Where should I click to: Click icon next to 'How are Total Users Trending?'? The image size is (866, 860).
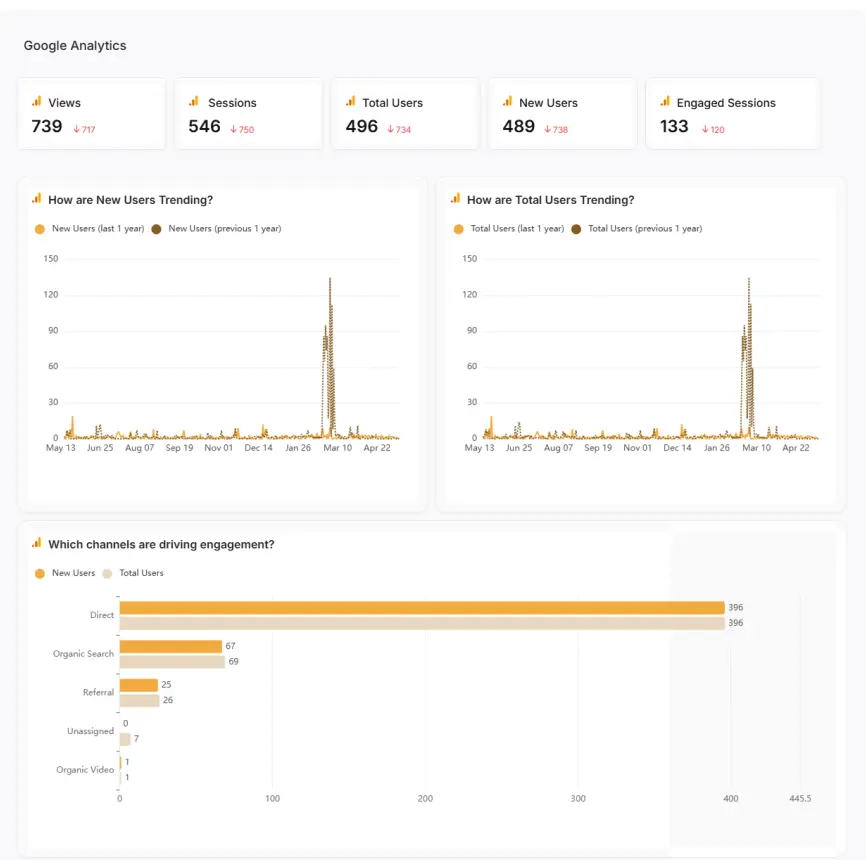pos(456,199)
